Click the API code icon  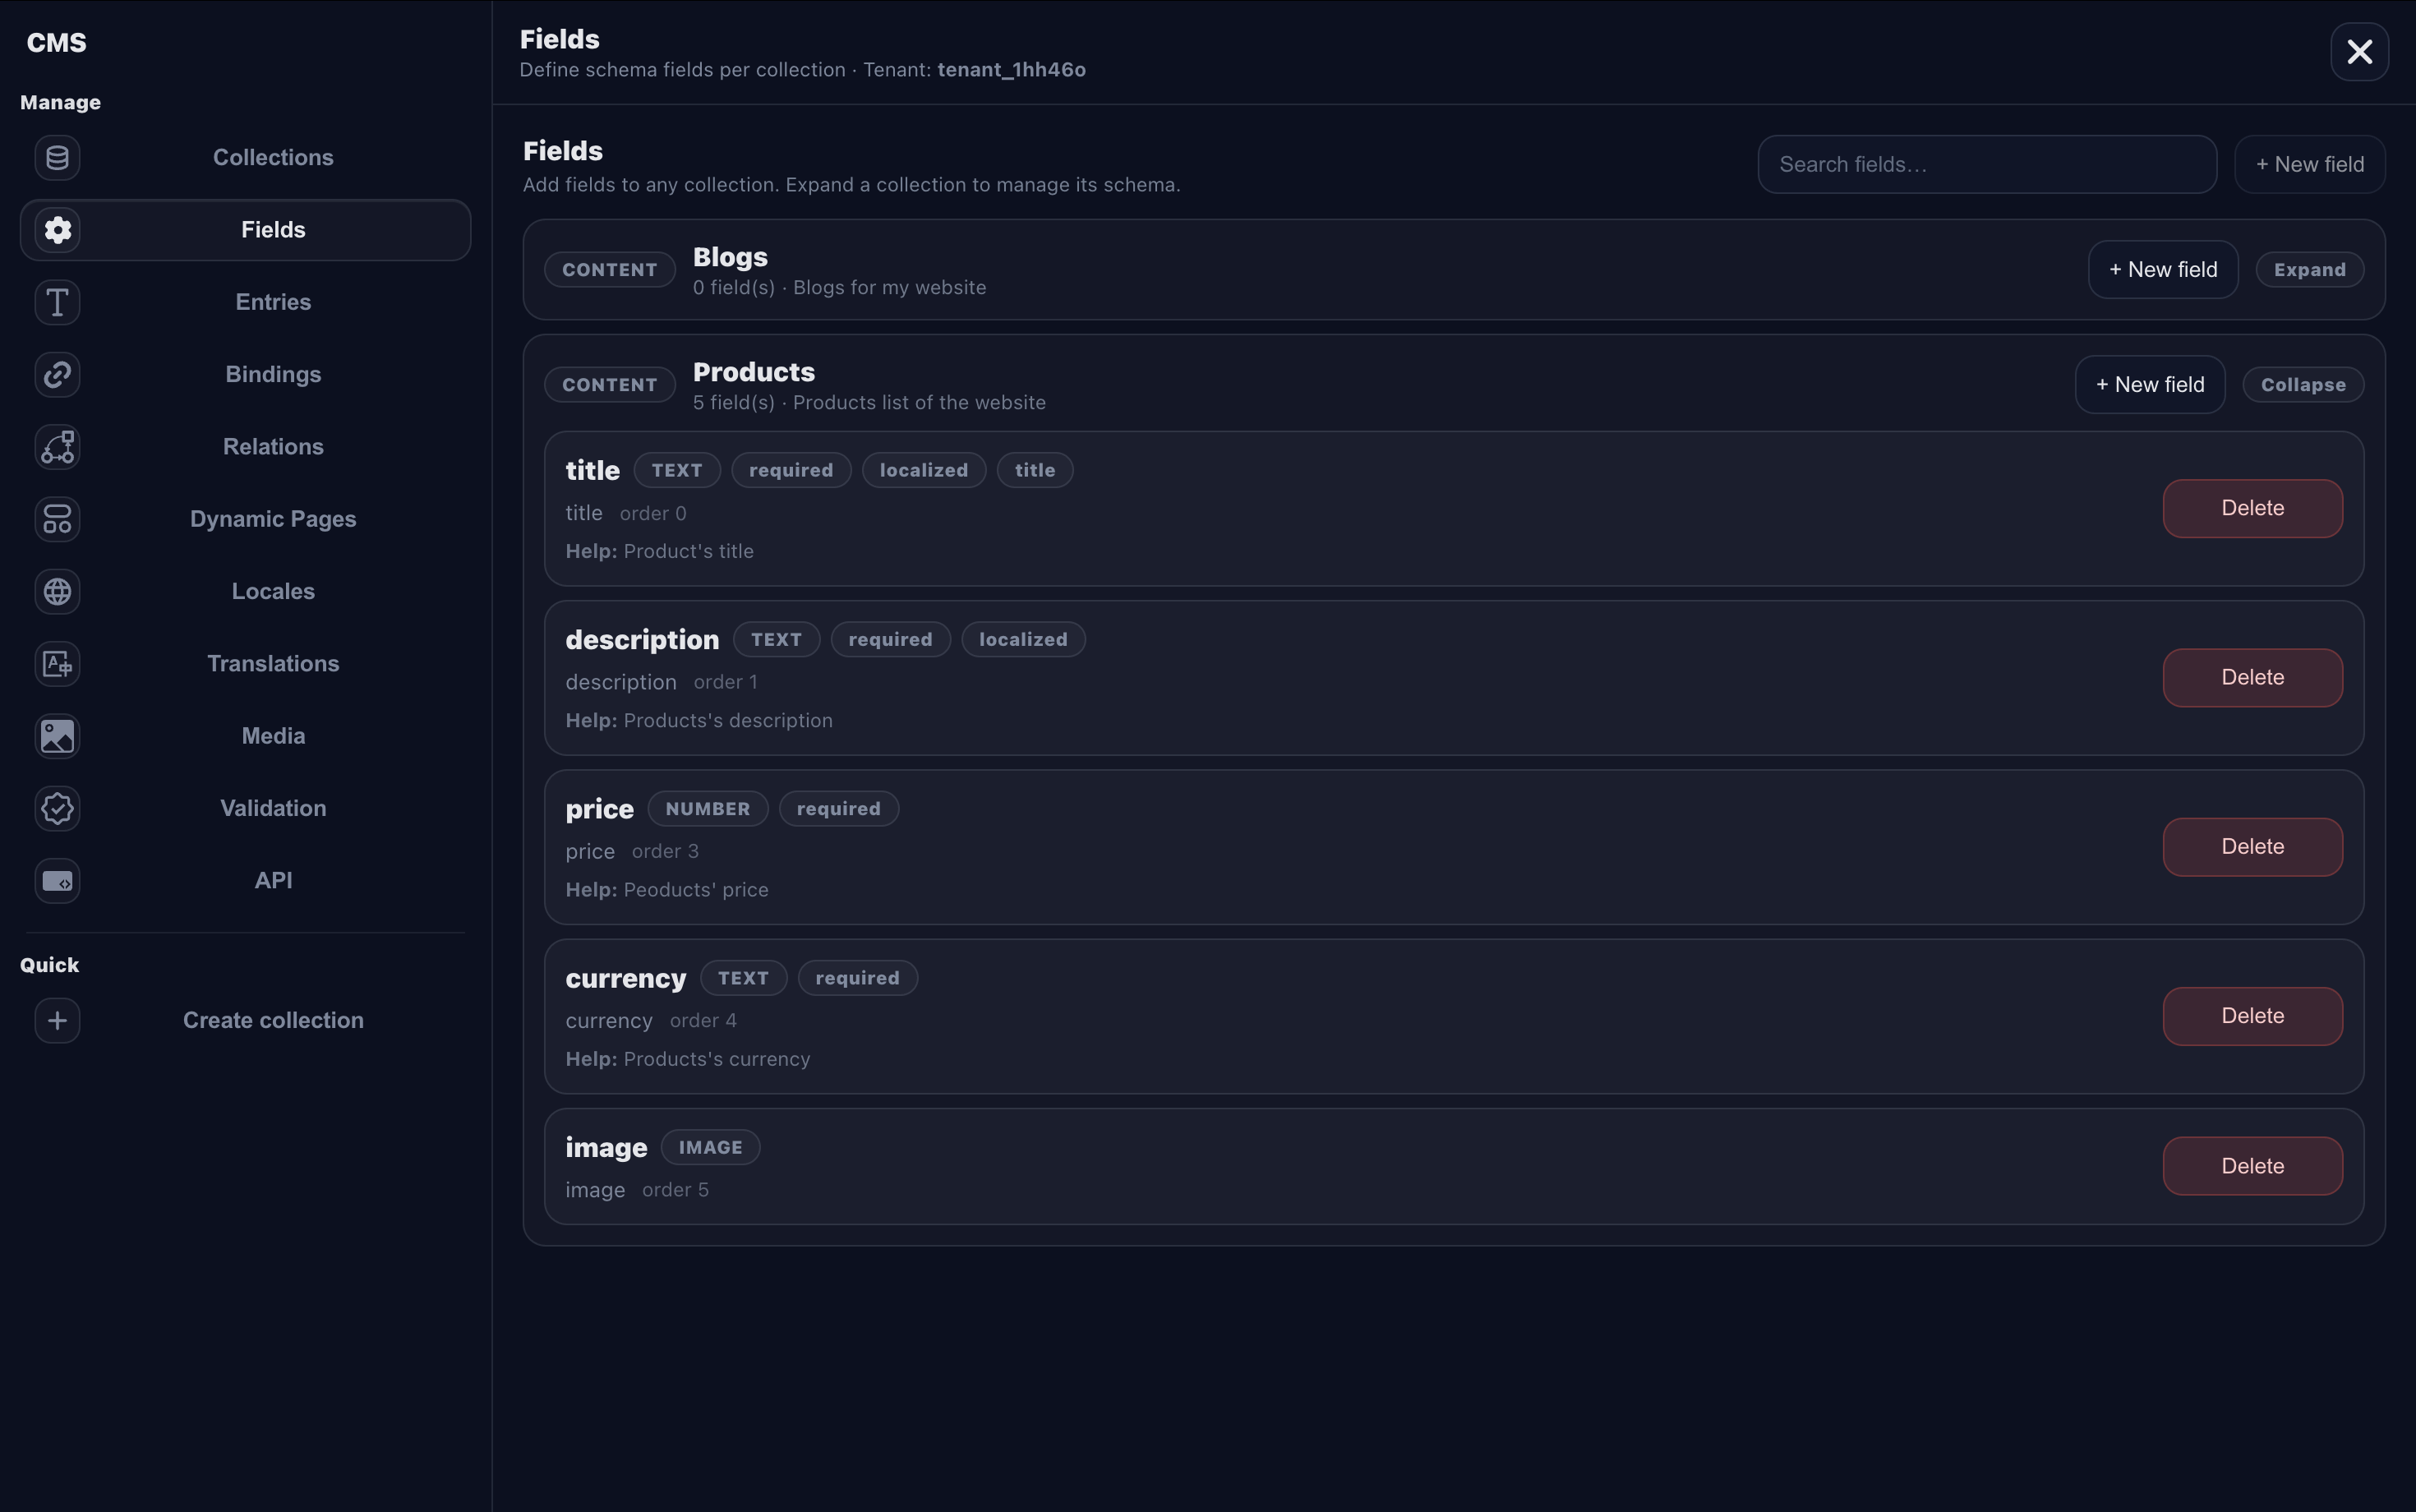[x=57, y=881]
